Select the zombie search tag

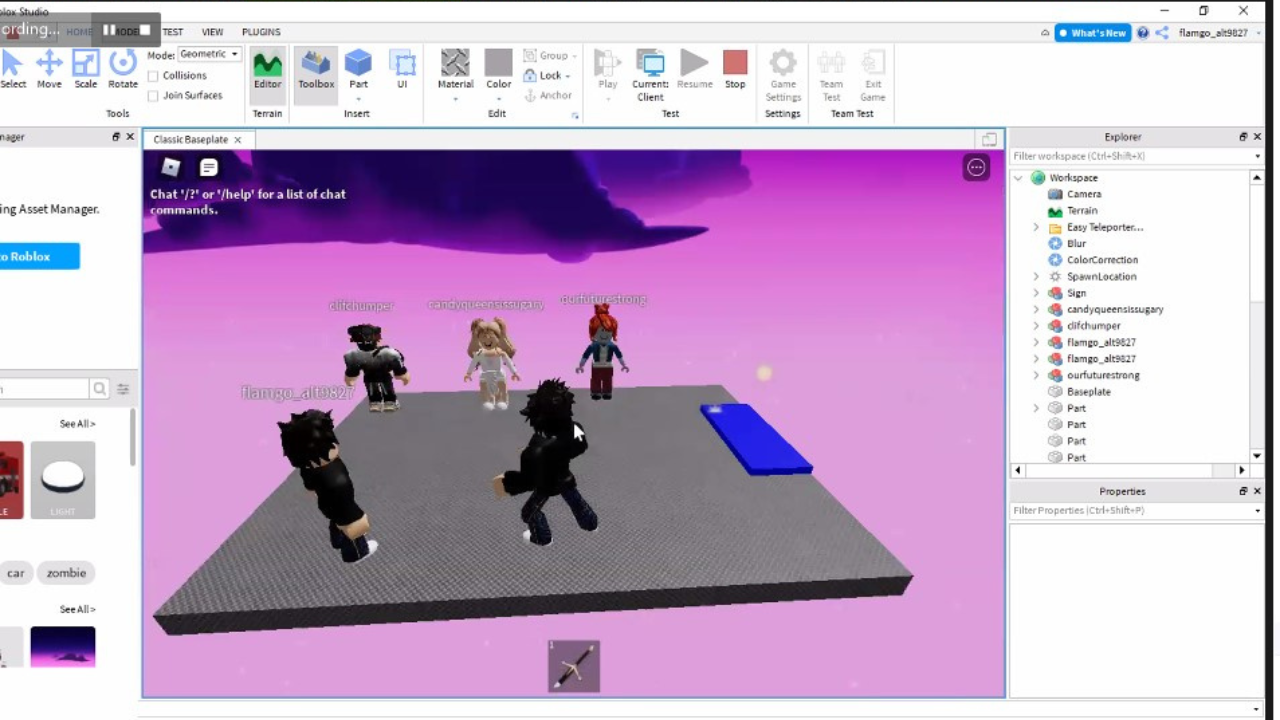(x=66, y=573)
